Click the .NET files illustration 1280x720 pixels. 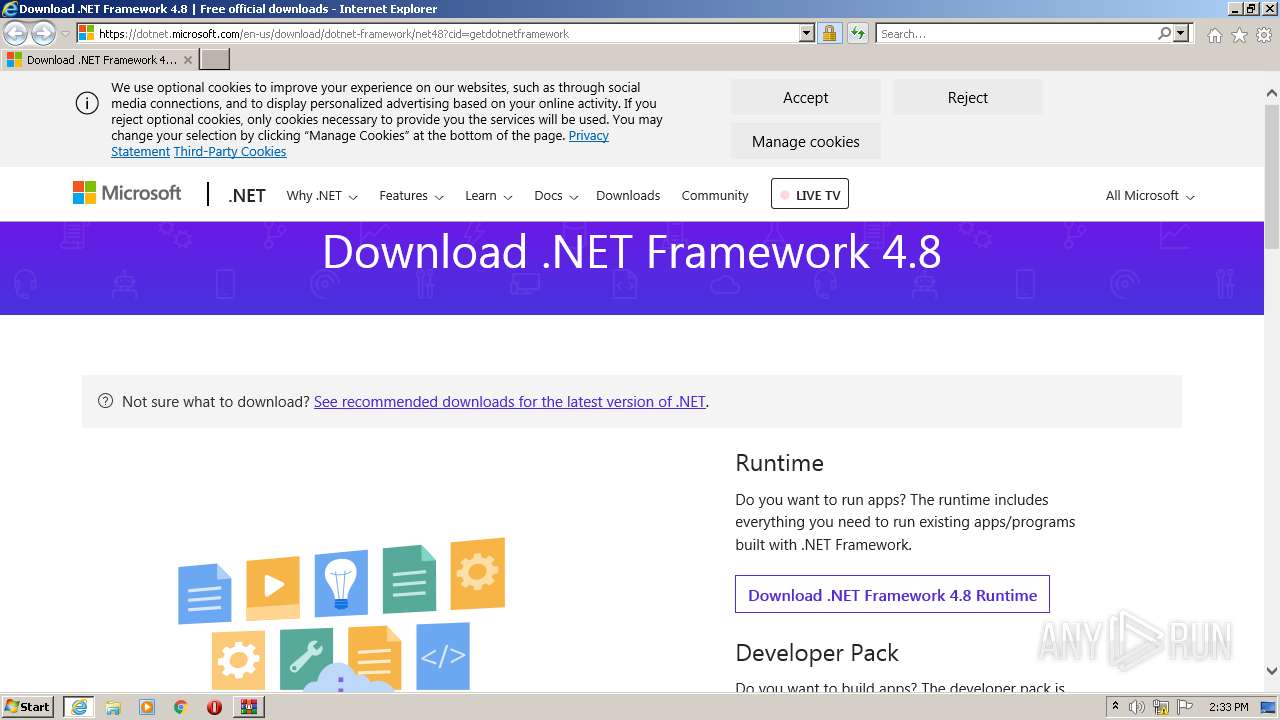click(341, 614)
